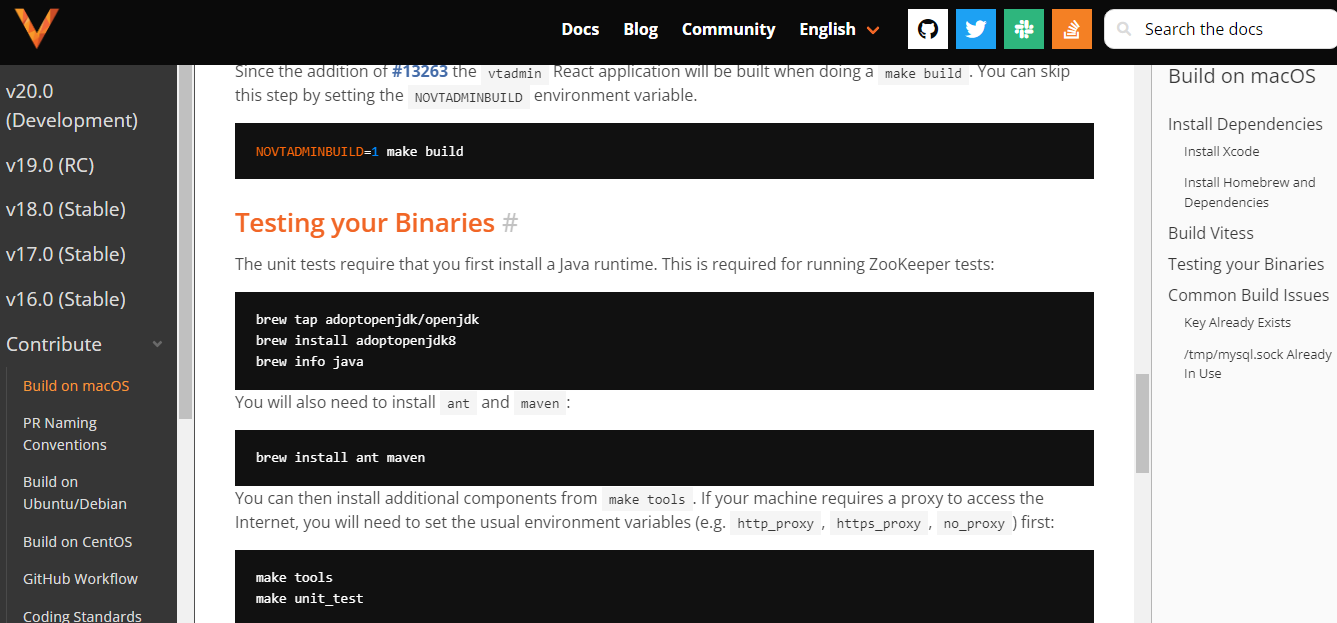Open the GitHub icon link
The height and width of the screenshot is (623, 1337).
(x=927, y=29)
